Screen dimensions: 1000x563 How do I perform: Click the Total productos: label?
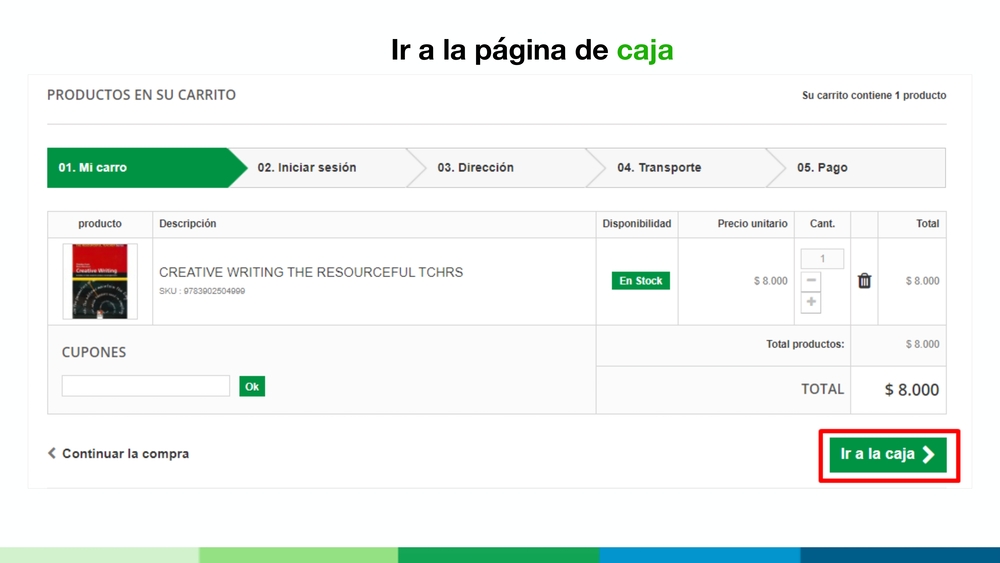pos(805,344)
